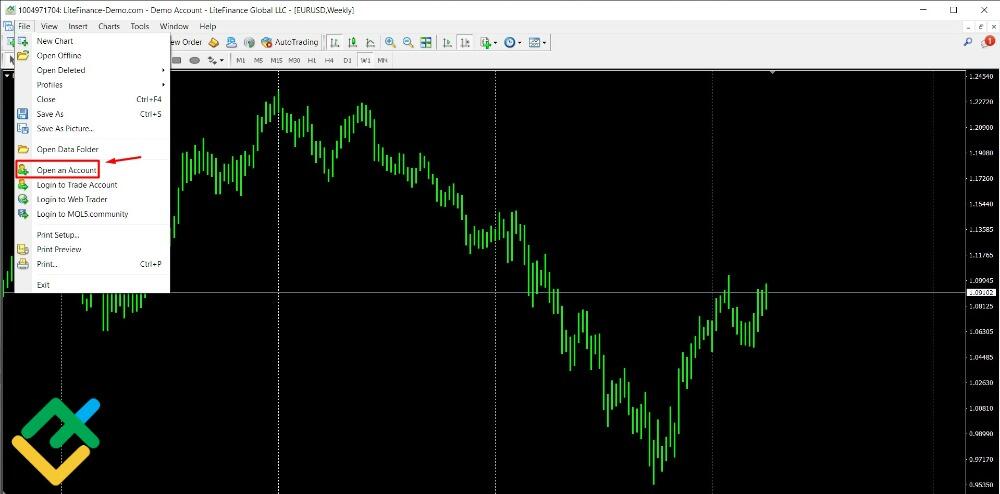Viewport: 1000px width, 494px height.
Task: Click the 1.09102 current price label
Action: [982, 293]
